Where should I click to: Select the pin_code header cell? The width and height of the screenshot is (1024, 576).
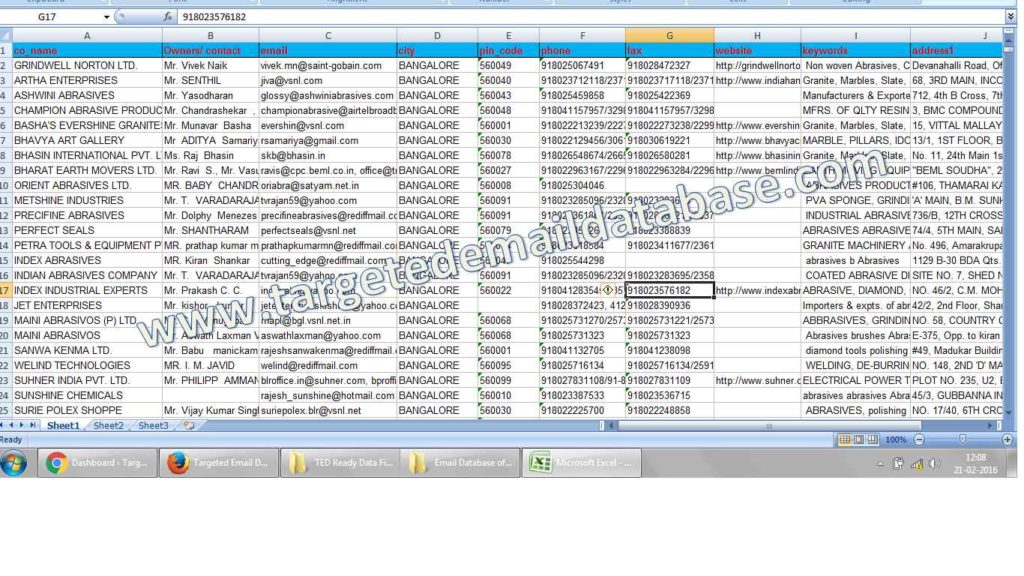click(508, 50)
